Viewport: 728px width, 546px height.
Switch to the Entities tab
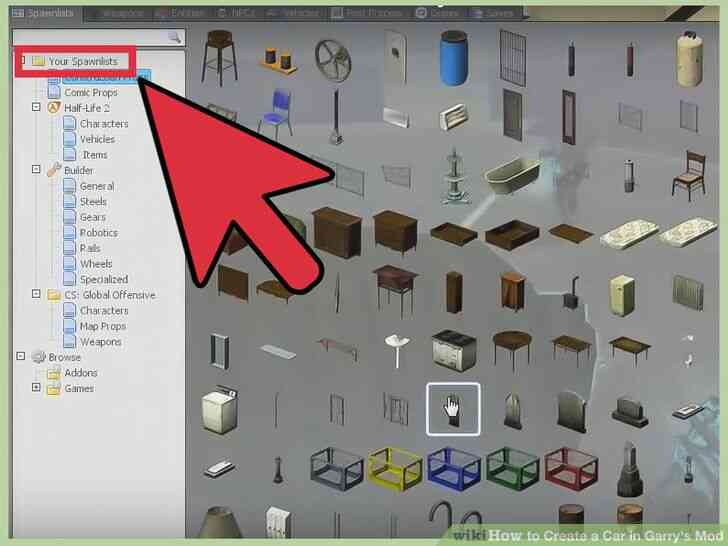click(x=182, y=13)
